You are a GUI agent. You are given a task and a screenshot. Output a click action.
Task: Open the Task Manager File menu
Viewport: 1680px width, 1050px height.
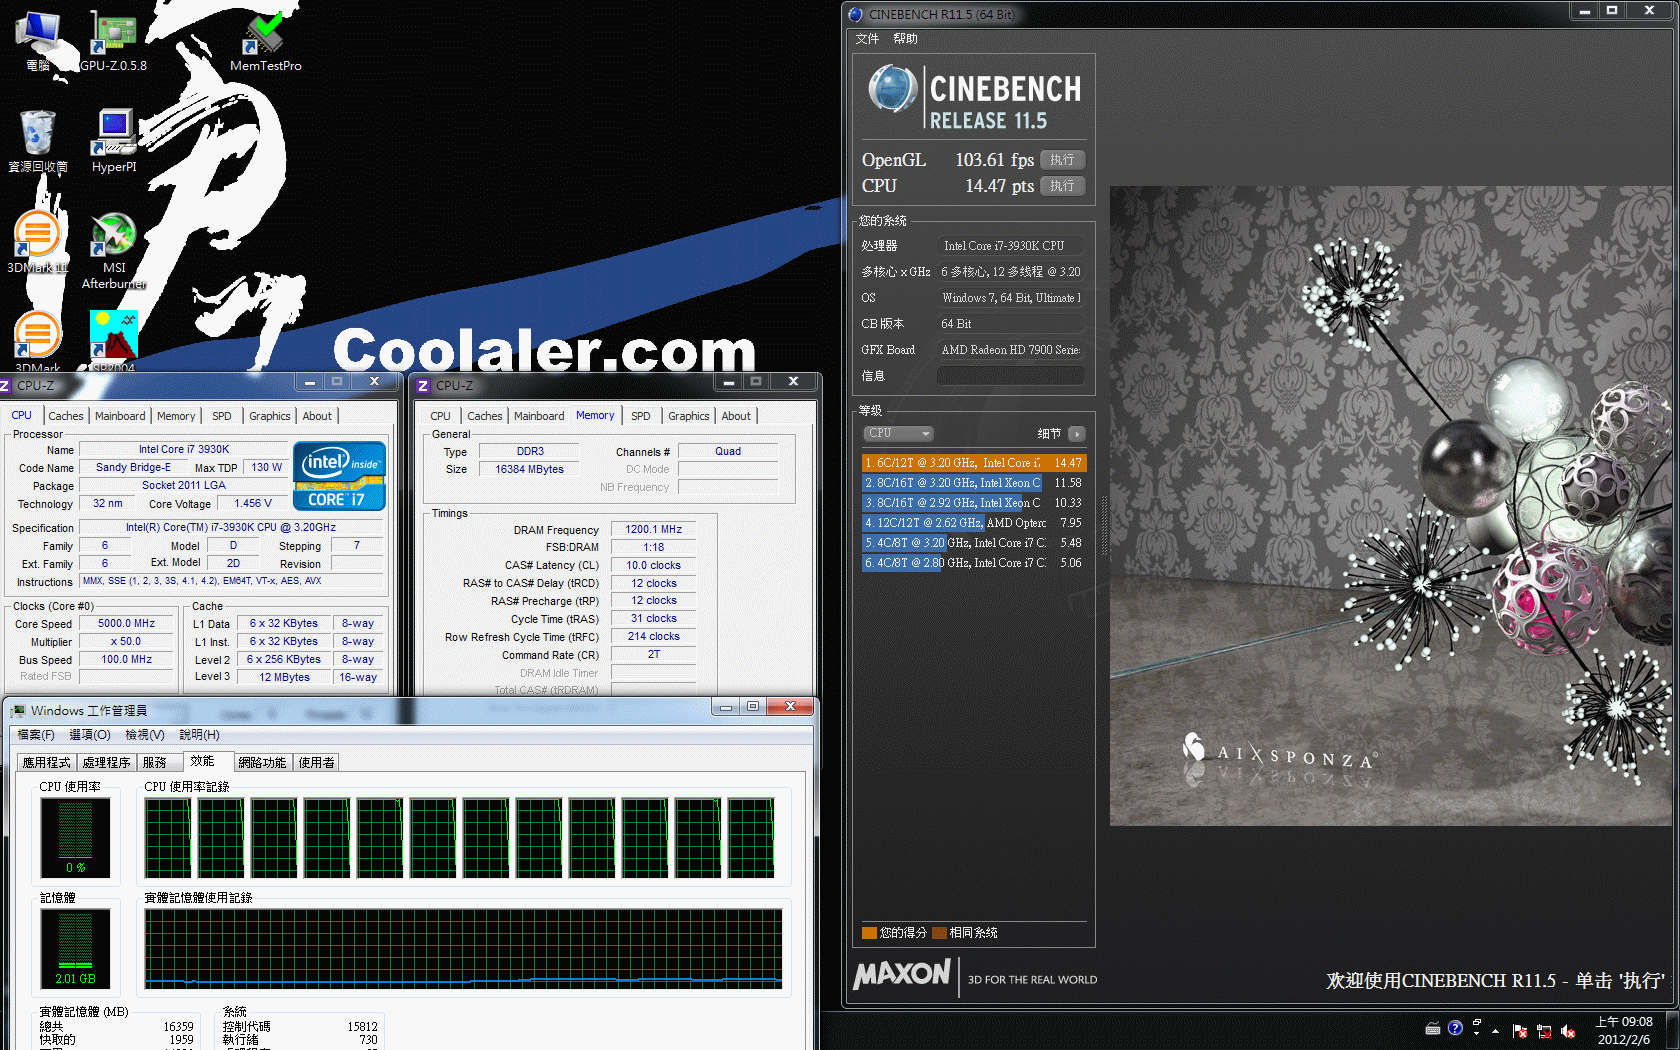36,735
